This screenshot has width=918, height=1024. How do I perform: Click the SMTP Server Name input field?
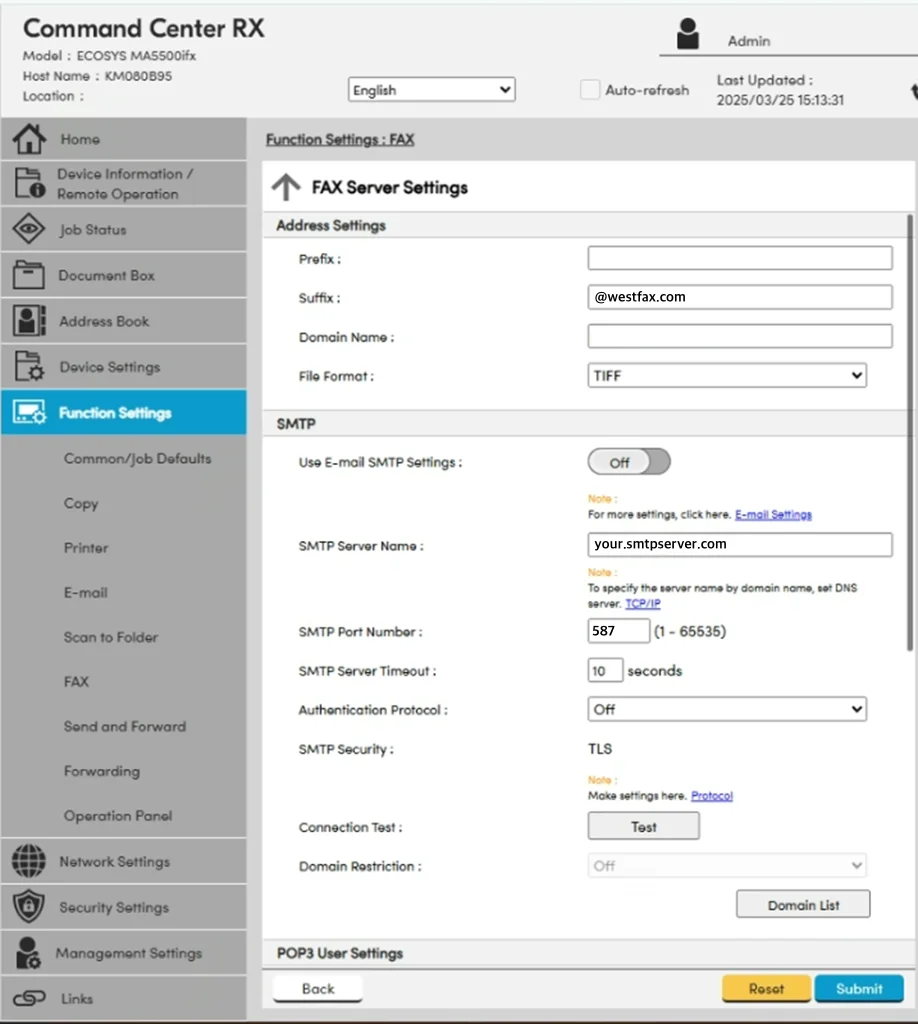(x=740, y=545)
